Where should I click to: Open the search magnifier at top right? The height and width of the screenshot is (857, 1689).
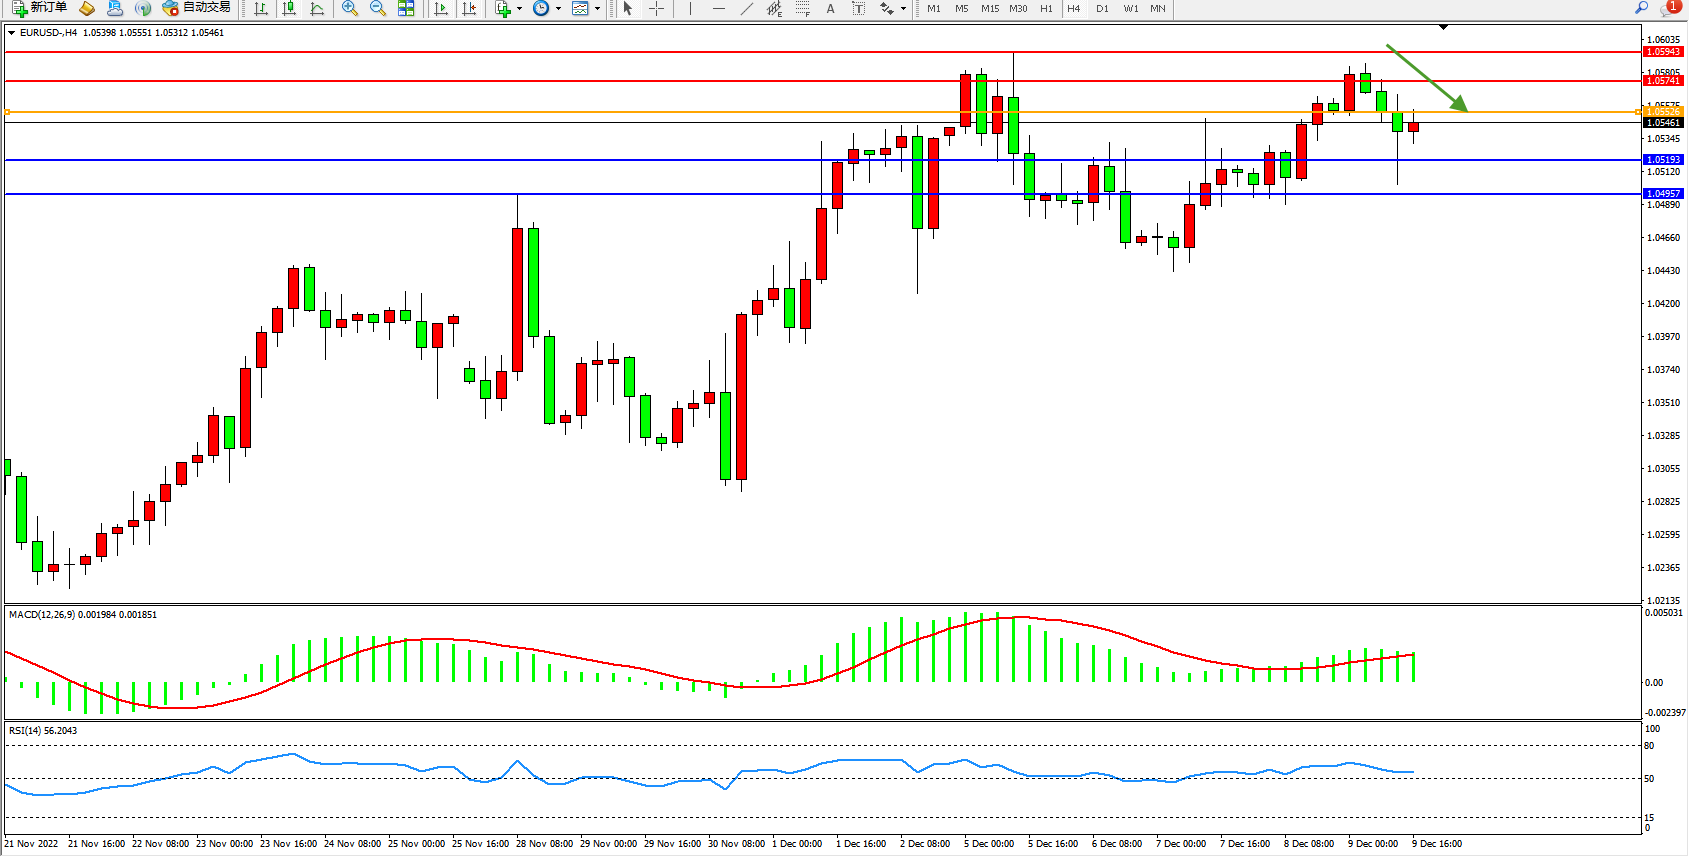point(1641,8)
